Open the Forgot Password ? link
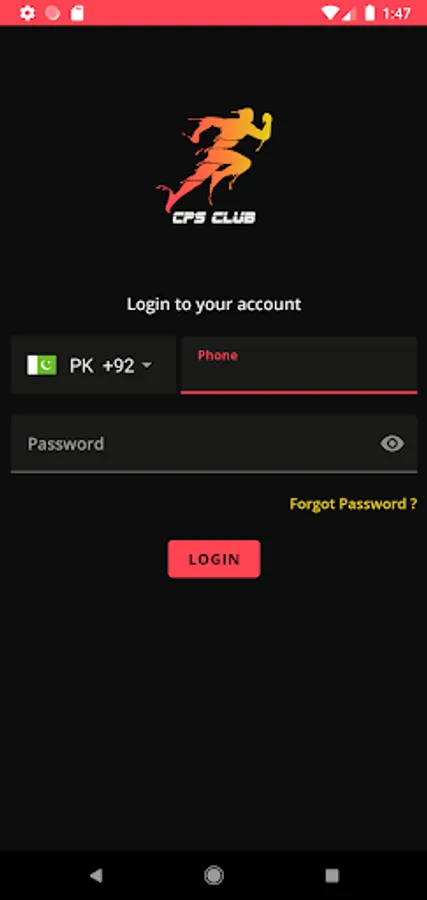Screen dimensions: 427x900 pyautogui.click(x=353, y=504)
